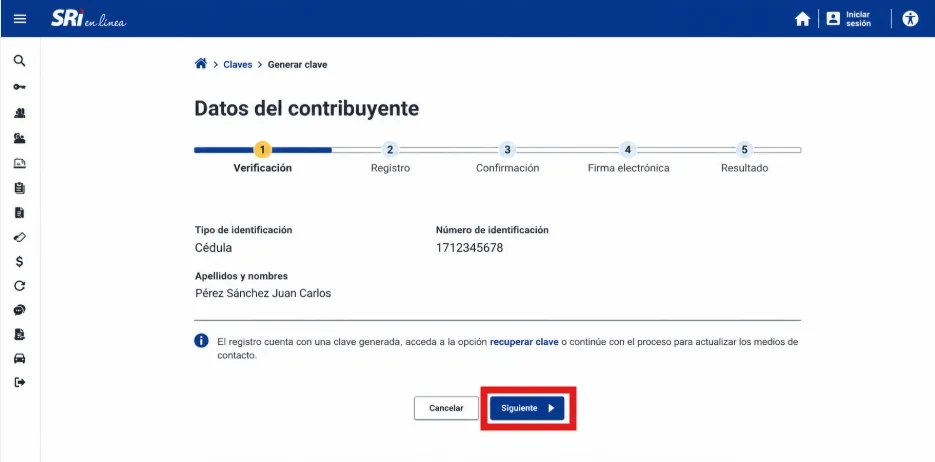Open the dollar sign sidebar icon

pos(20,262)
